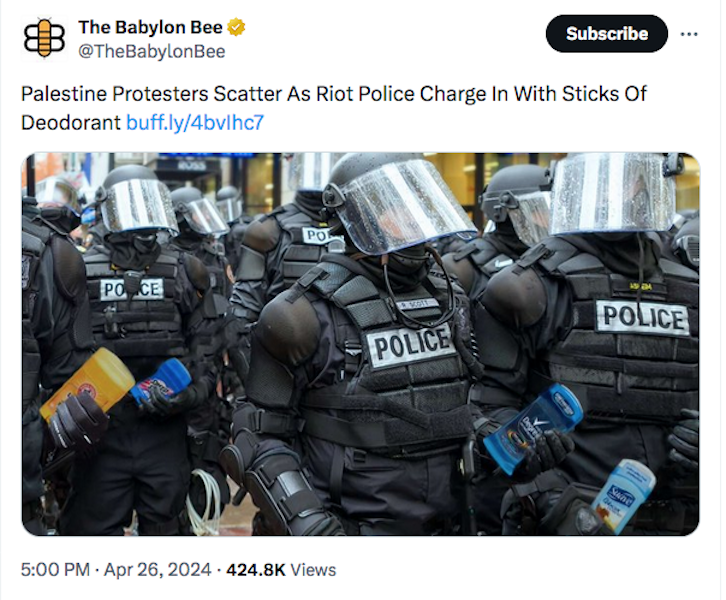The width and height of the screenshot is (726, 600).
Task: Click the right officer's POLICE patch
Action: (x=643, y=318)
